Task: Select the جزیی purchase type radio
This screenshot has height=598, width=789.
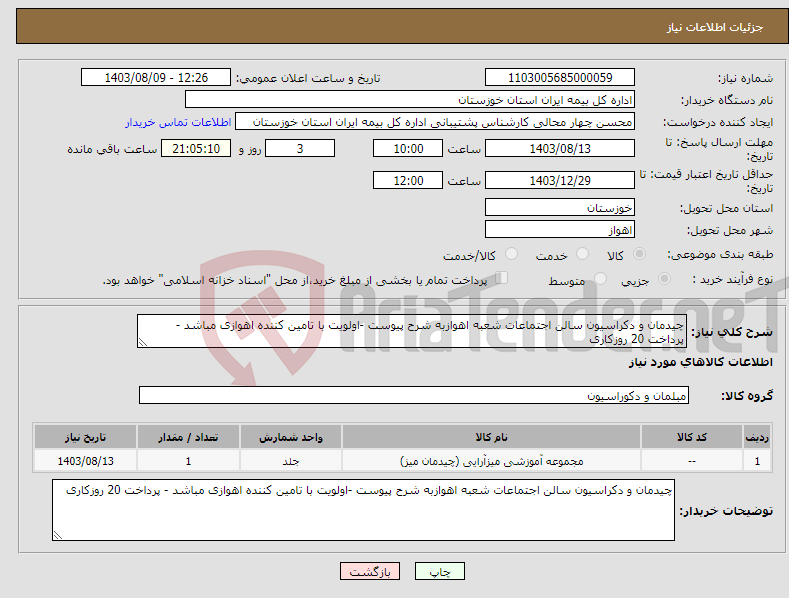Action: (x=664, y=278)
